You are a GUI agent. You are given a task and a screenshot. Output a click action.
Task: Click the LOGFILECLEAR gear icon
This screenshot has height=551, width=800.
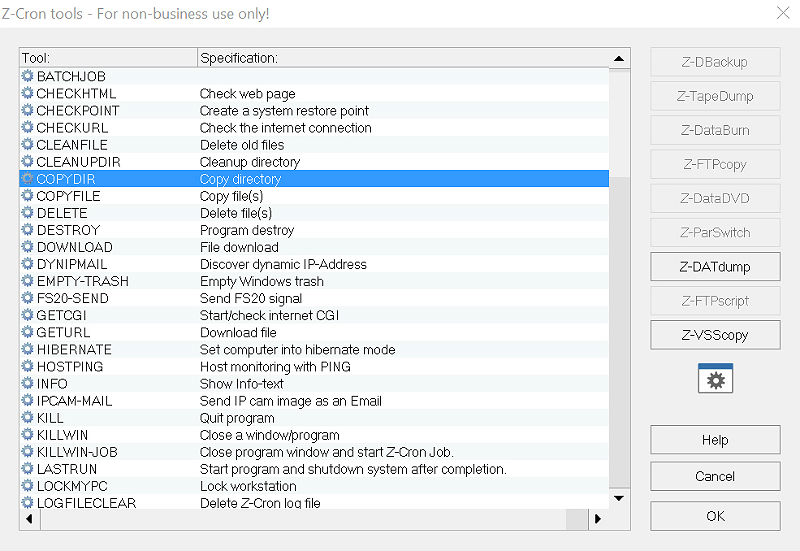pyautogui.click(x=28, y=503)
